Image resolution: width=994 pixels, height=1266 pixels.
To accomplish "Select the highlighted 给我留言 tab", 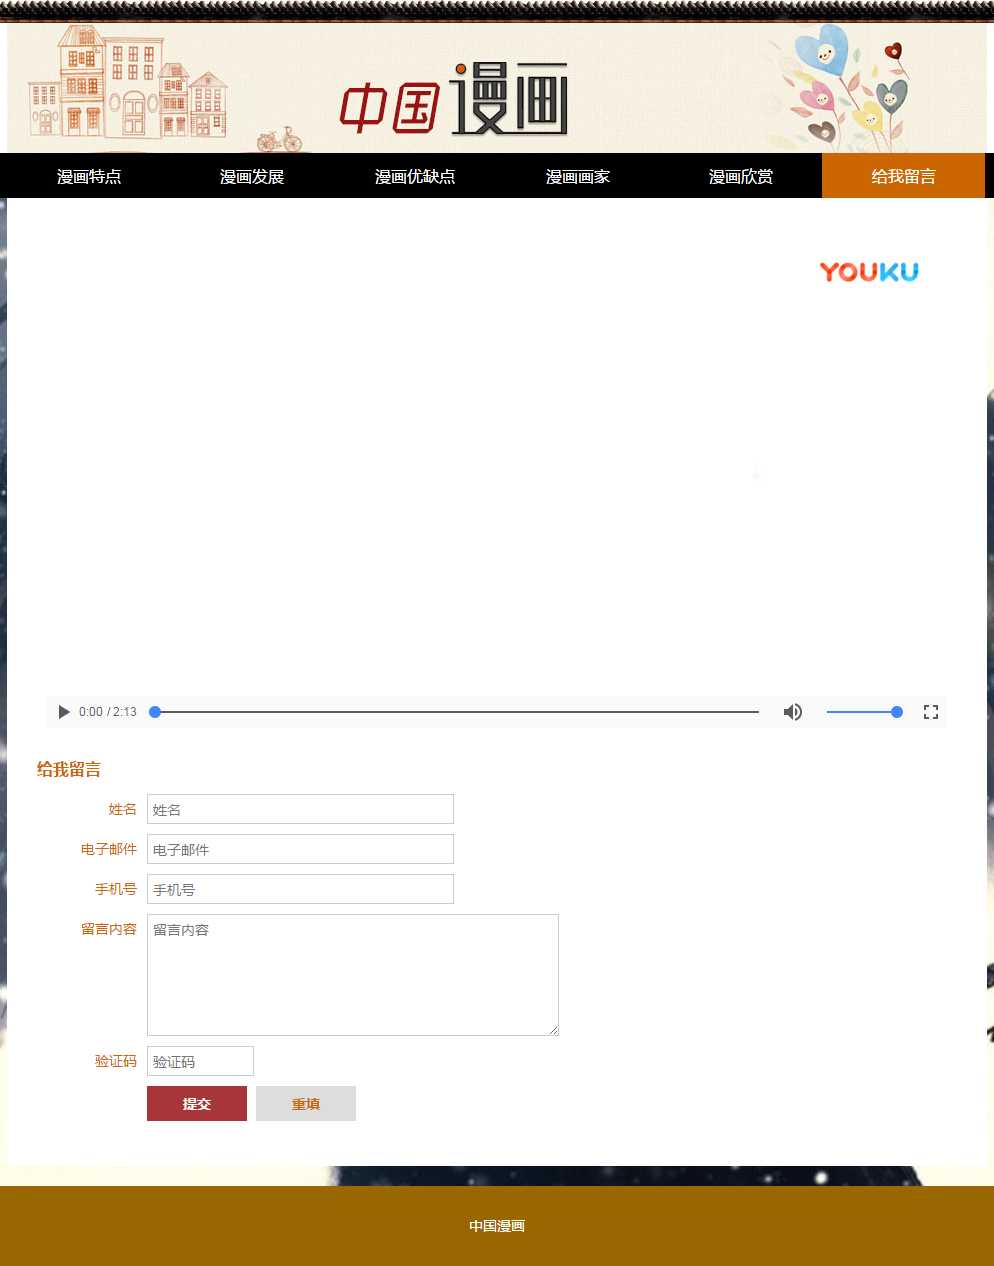I will [903, 177].
